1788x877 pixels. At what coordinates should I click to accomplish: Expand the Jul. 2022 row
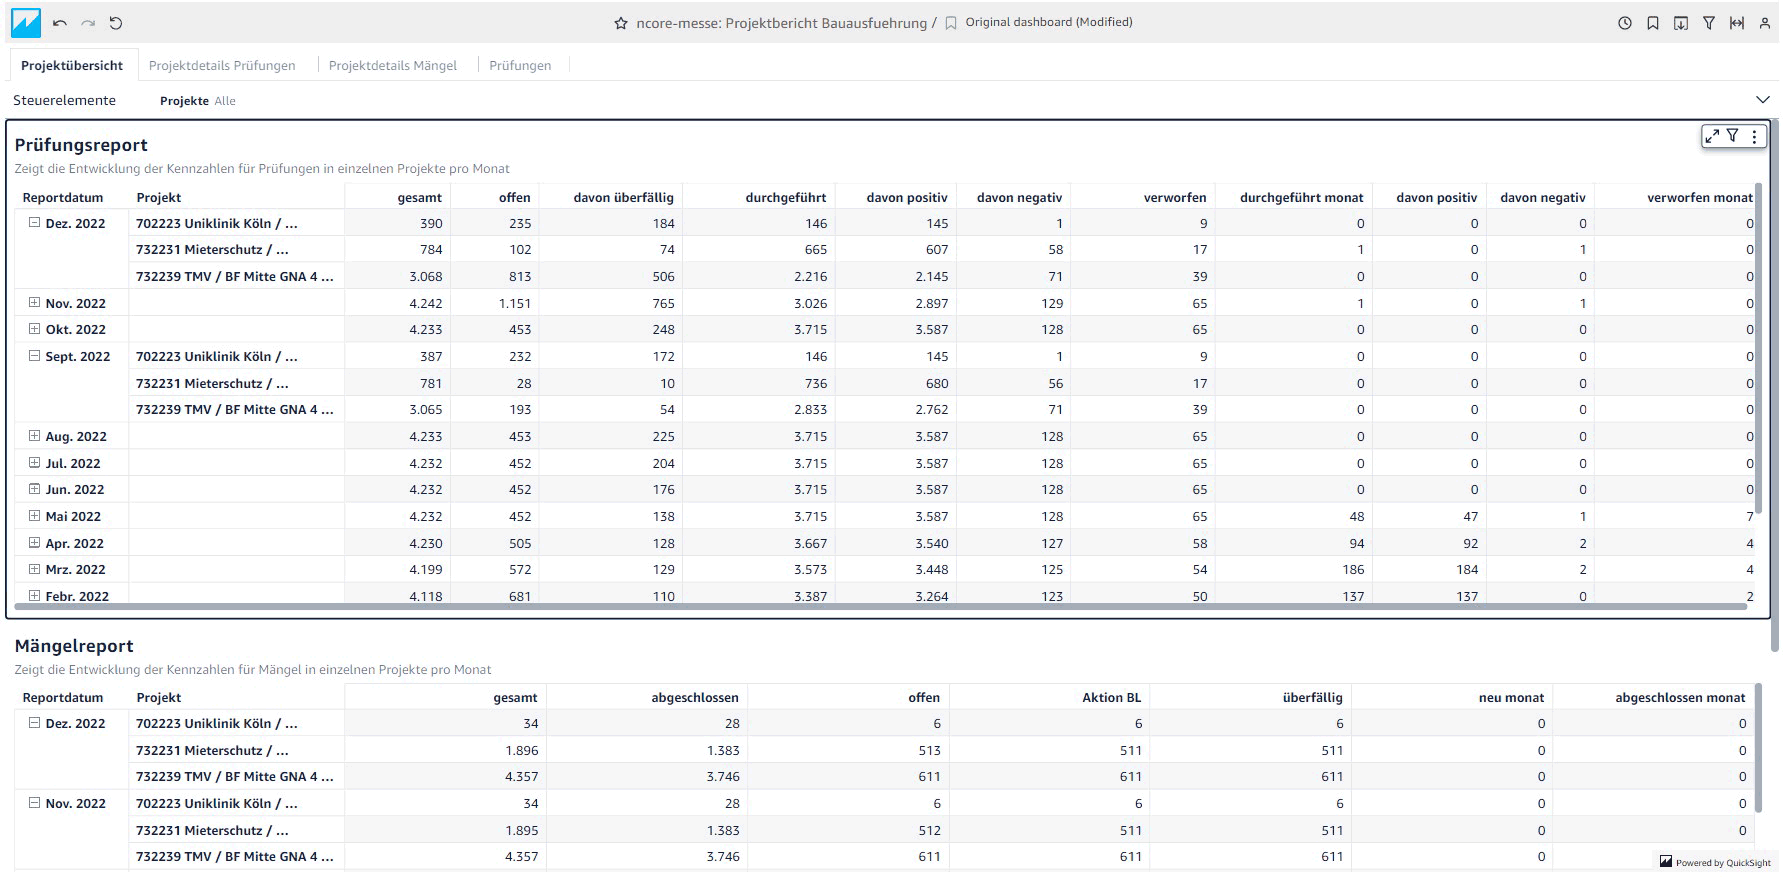tap(34, 463)
